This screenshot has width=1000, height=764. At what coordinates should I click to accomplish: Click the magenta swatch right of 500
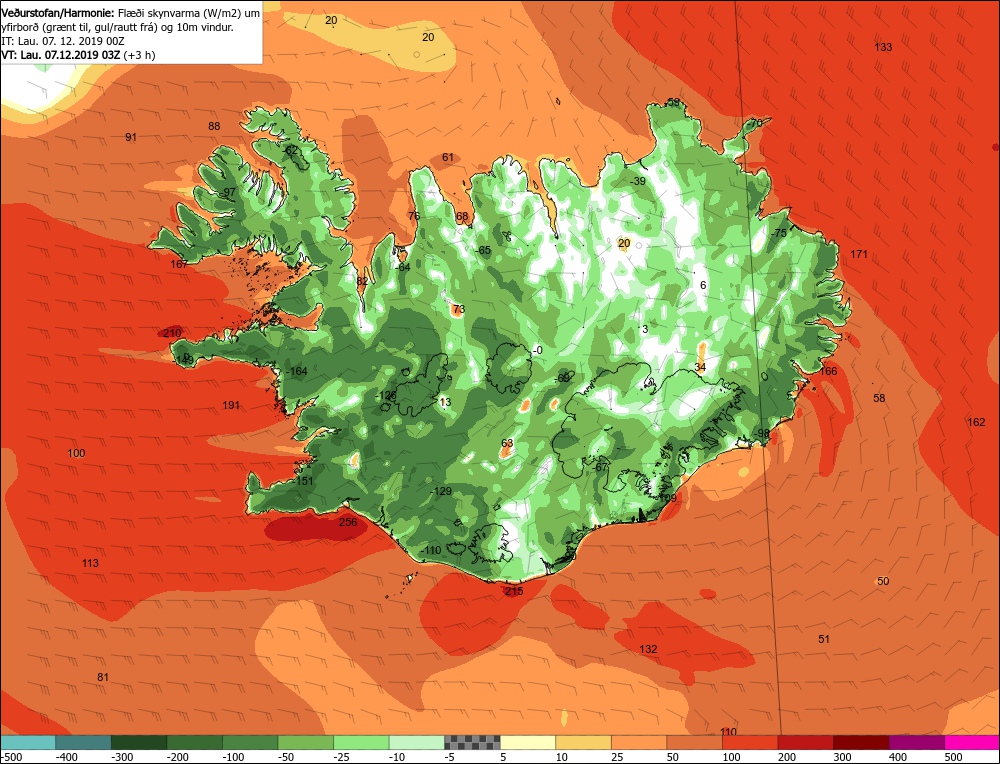coord(972,742)
